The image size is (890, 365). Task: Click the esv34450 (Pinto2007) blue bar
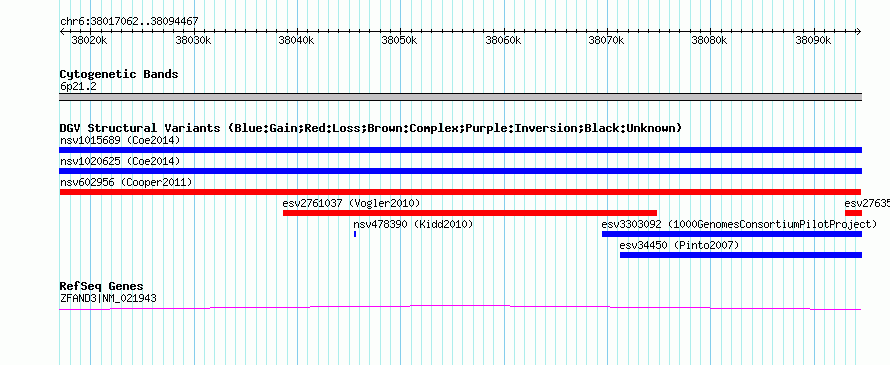(741, 255)
